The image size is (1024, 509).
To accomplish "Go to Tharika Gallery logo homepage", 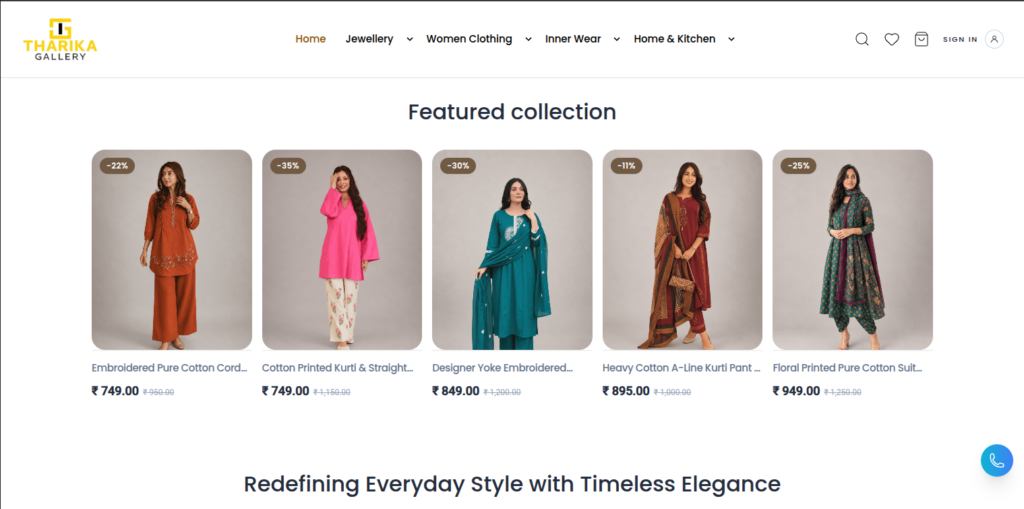I will point(60,39).
